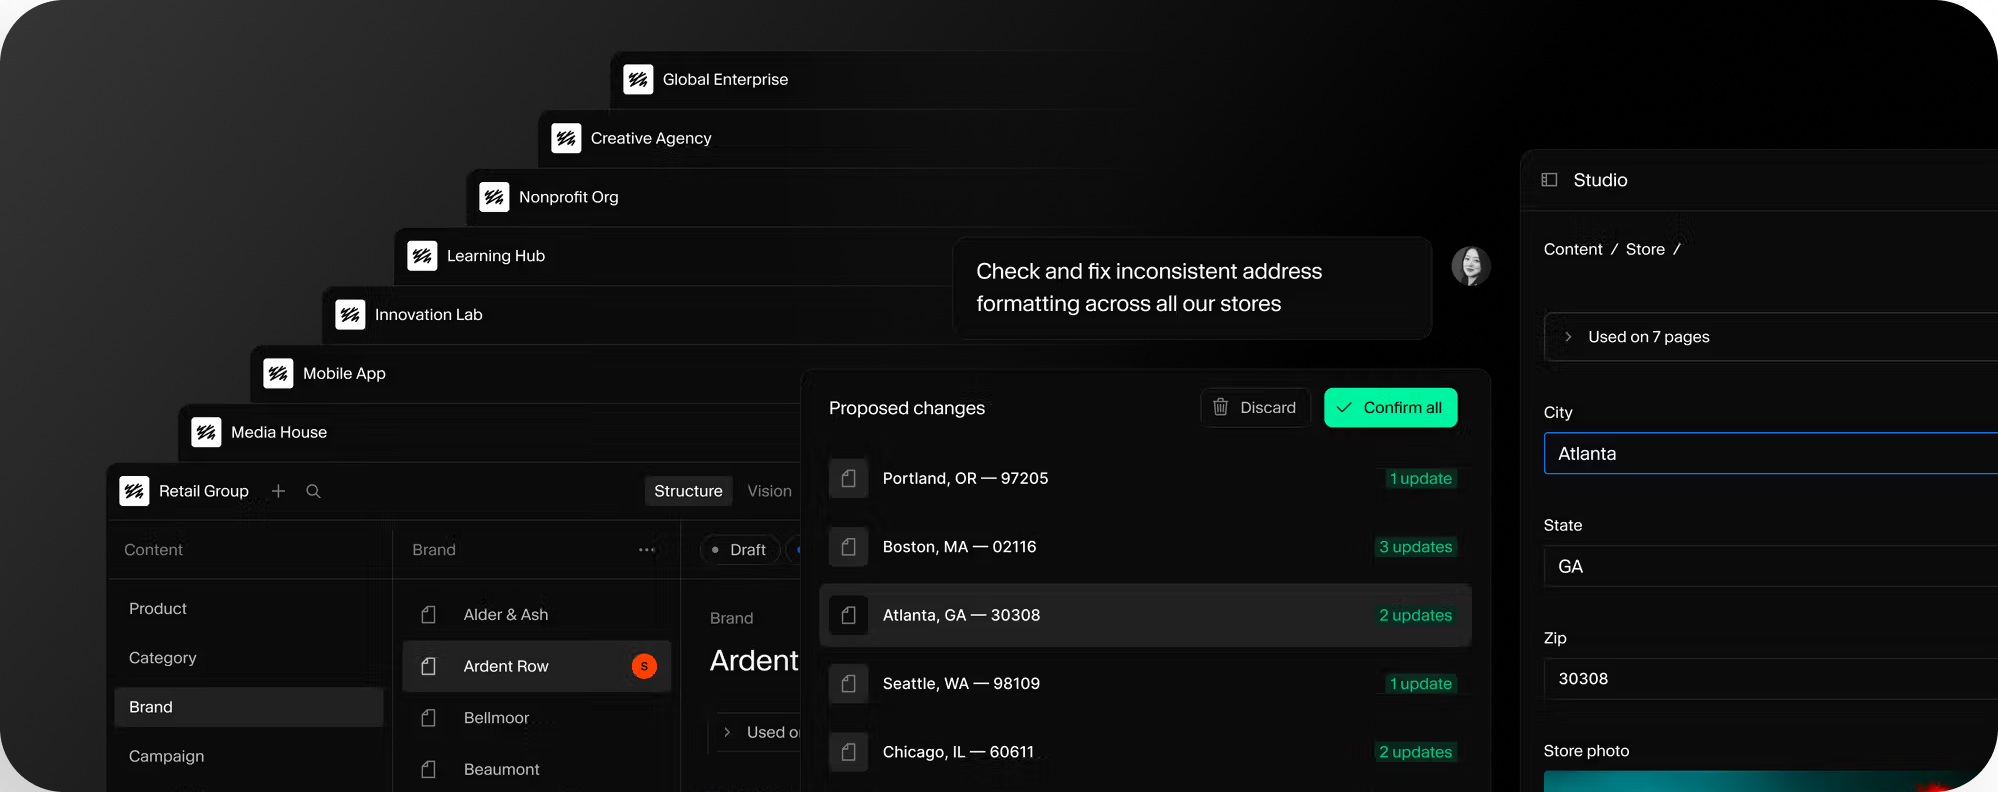This screenshot has height=792, width=1998.
Task: Click the Discard button
Action: (1255, 408)
